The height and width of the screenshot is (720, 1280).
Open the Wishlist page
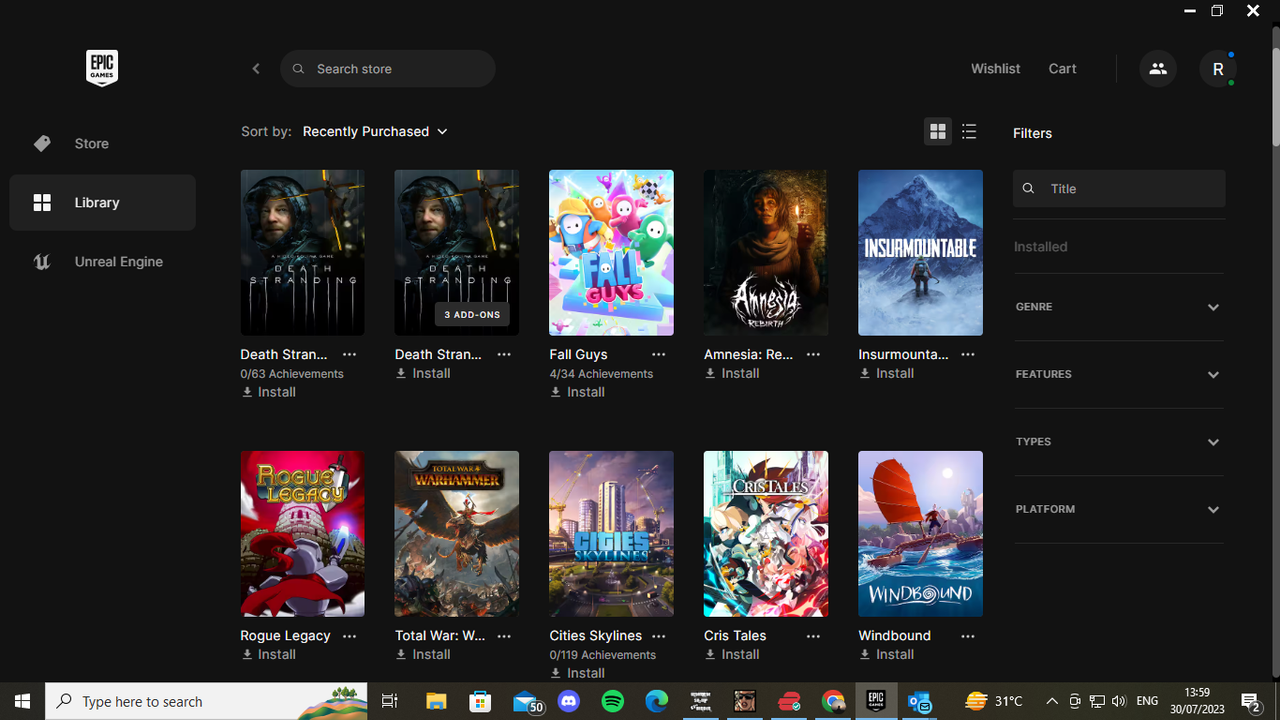click(x=995, y=69)
